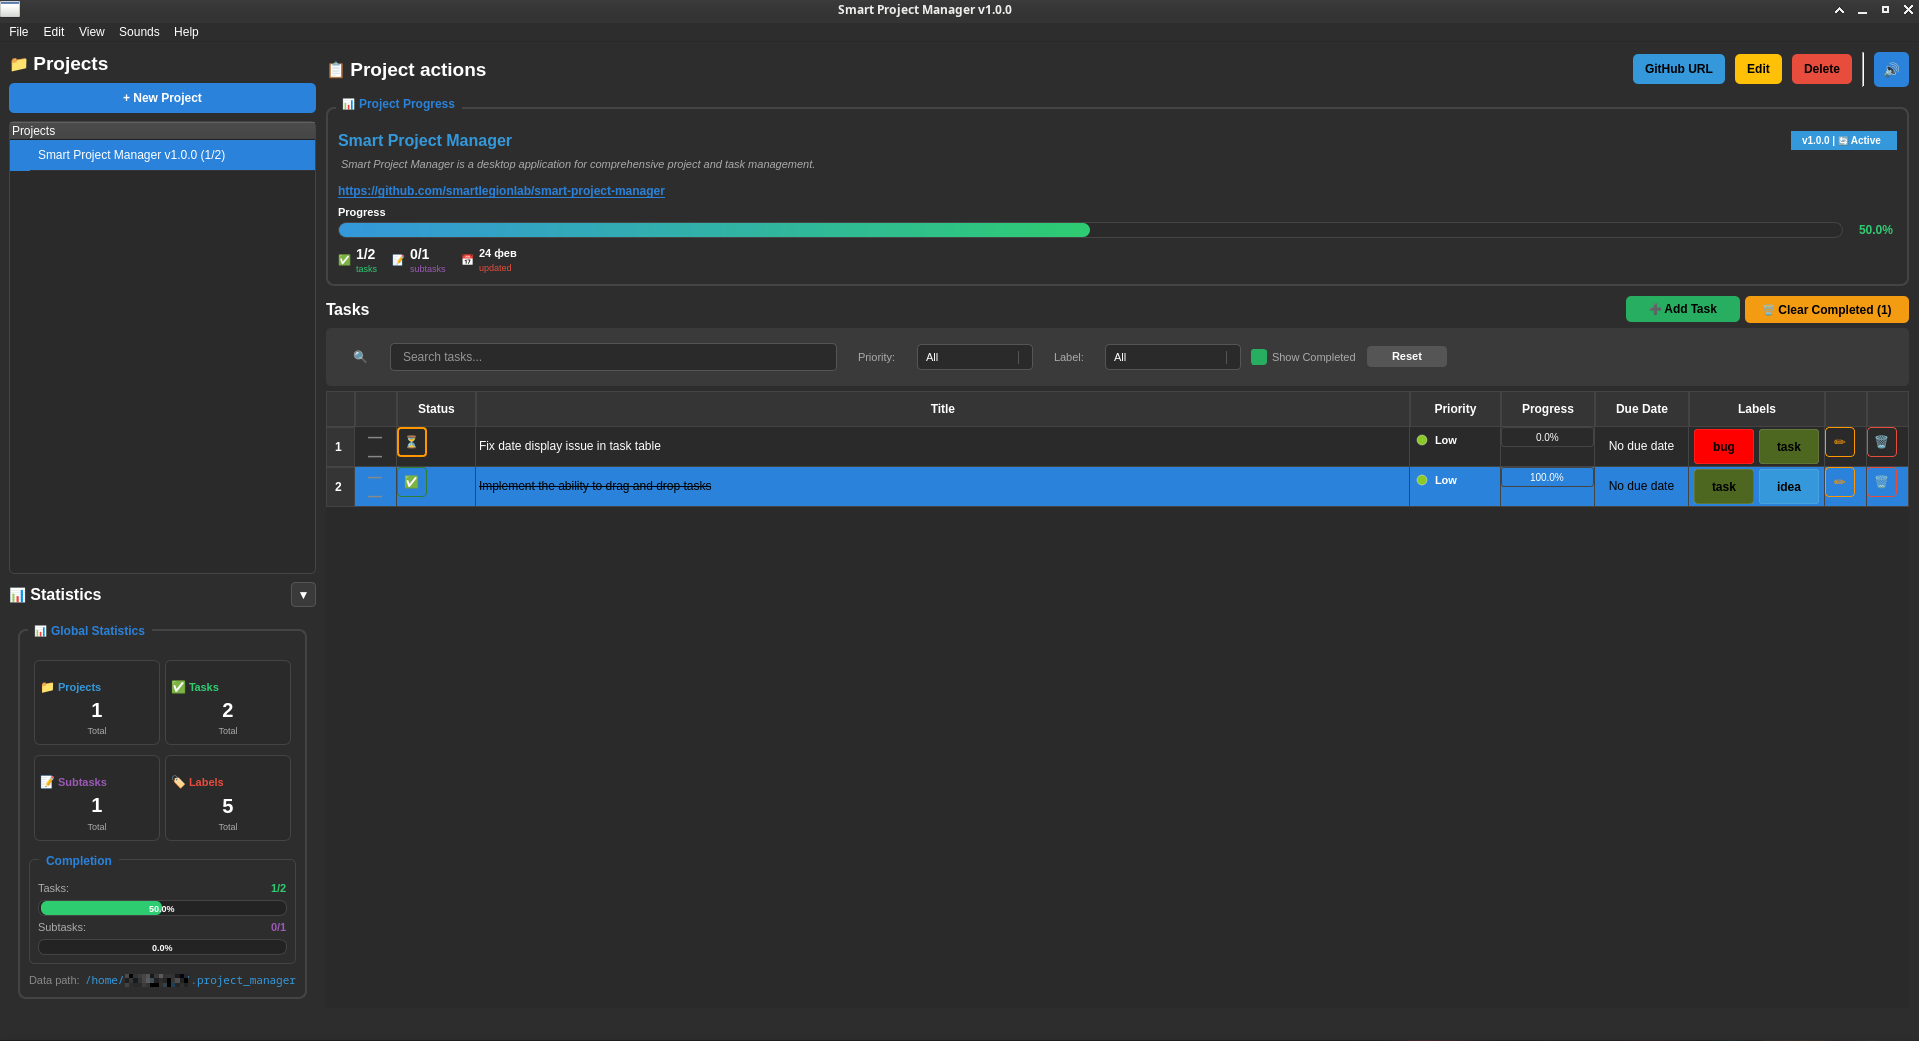Click drag handle of 'Fix date display' row
Viewport: 1919px width, 1041px height.
(x=375, y=447)
